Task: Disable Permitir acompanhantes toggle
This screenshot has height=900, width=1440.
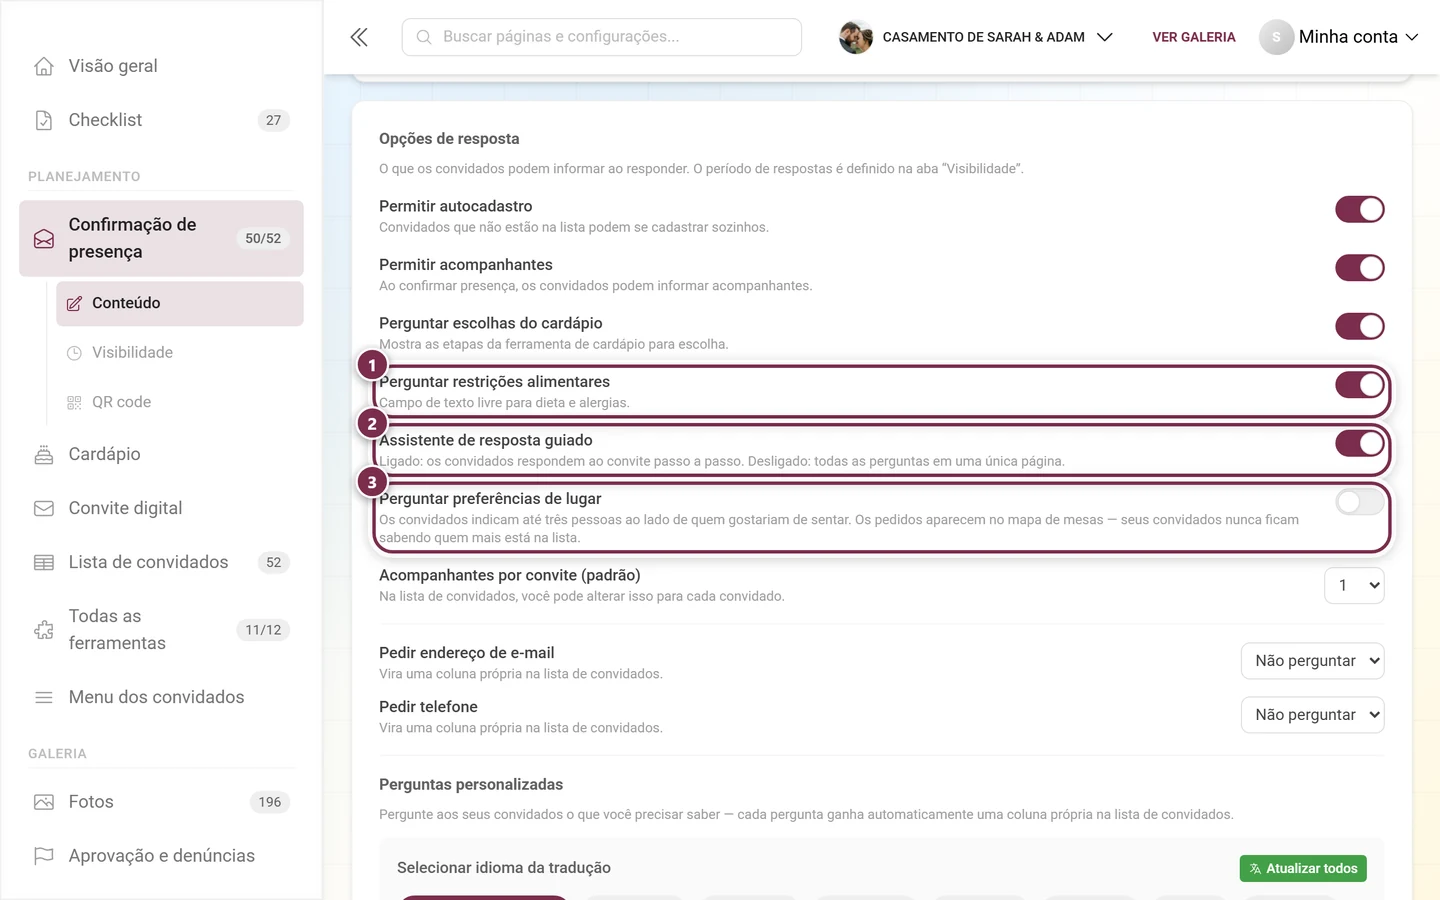Action: point(1360,268)
